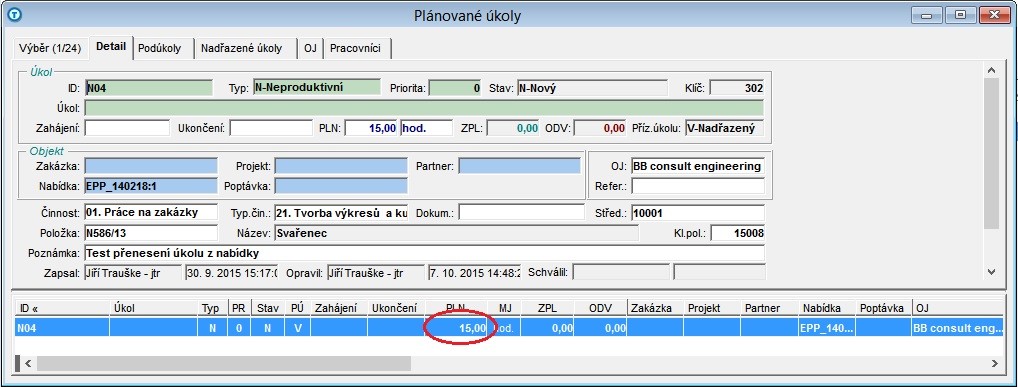This screenshot has width=1018, height=387.
Task: Click the ZPL field showing 0,00
Action: click(514, 128)
